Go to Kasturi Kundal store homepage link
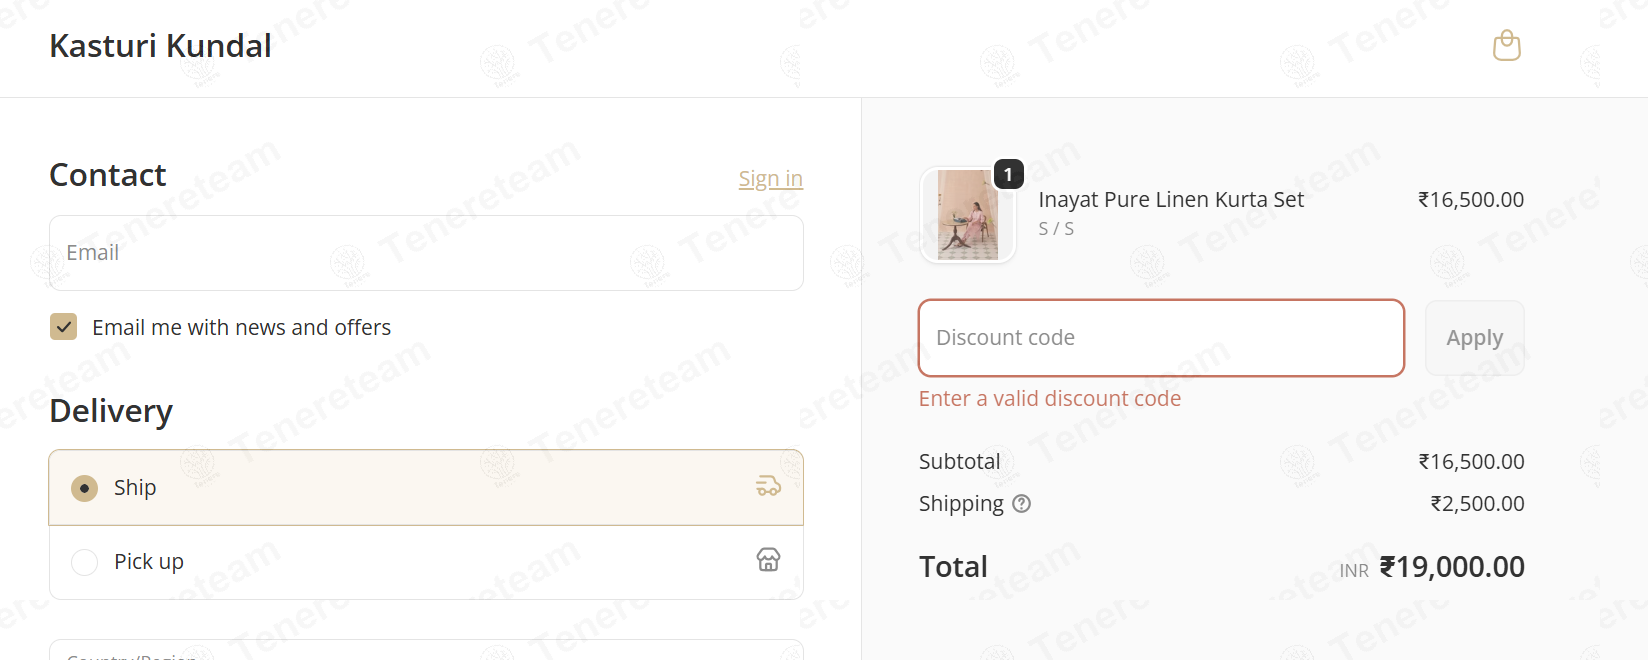 [x=160, y=46]
